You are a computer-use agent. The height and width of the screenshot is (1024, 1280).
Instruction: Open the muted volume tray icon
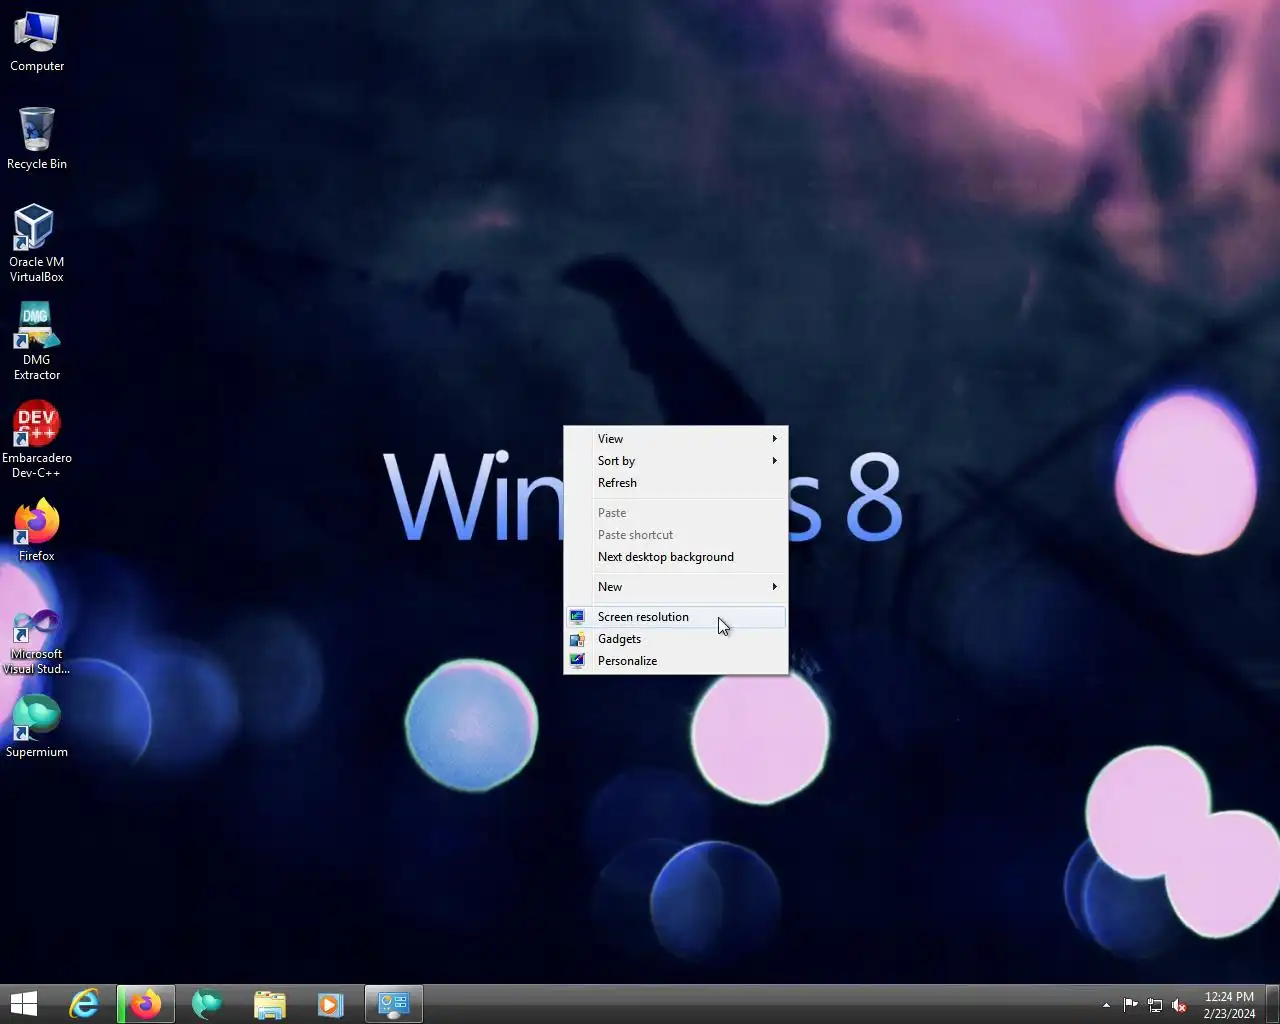1179,1005
